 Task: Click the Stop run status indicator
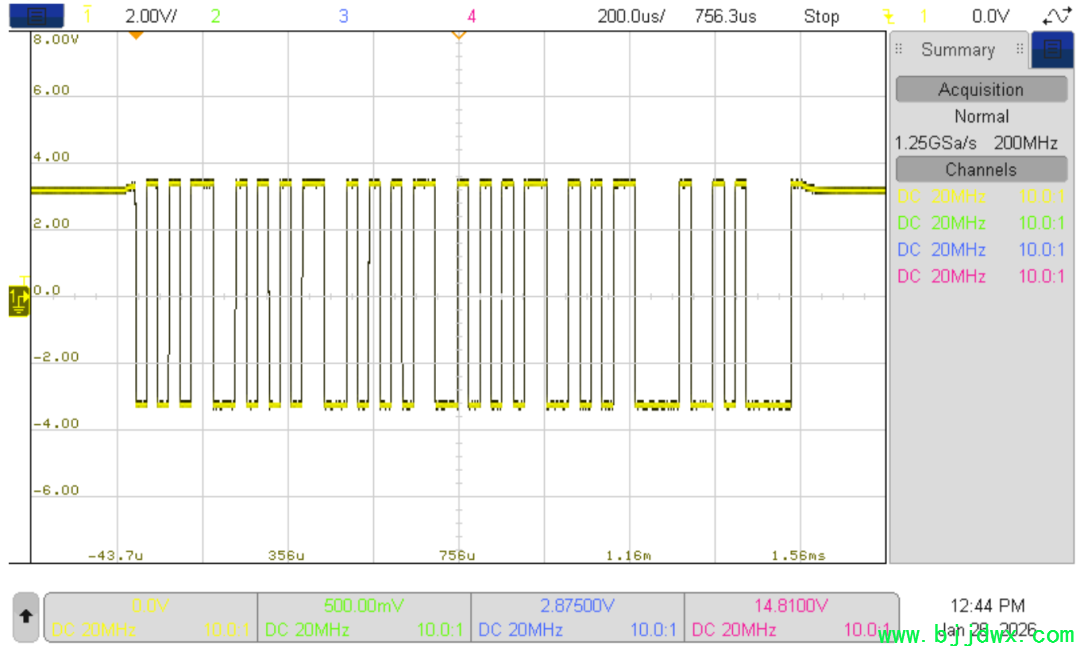pyautogui.click(x=821, y=16)
